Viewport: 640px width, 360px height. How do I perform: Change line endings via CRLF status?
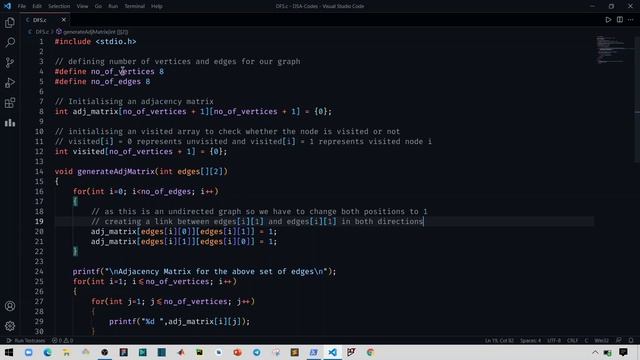572,340
